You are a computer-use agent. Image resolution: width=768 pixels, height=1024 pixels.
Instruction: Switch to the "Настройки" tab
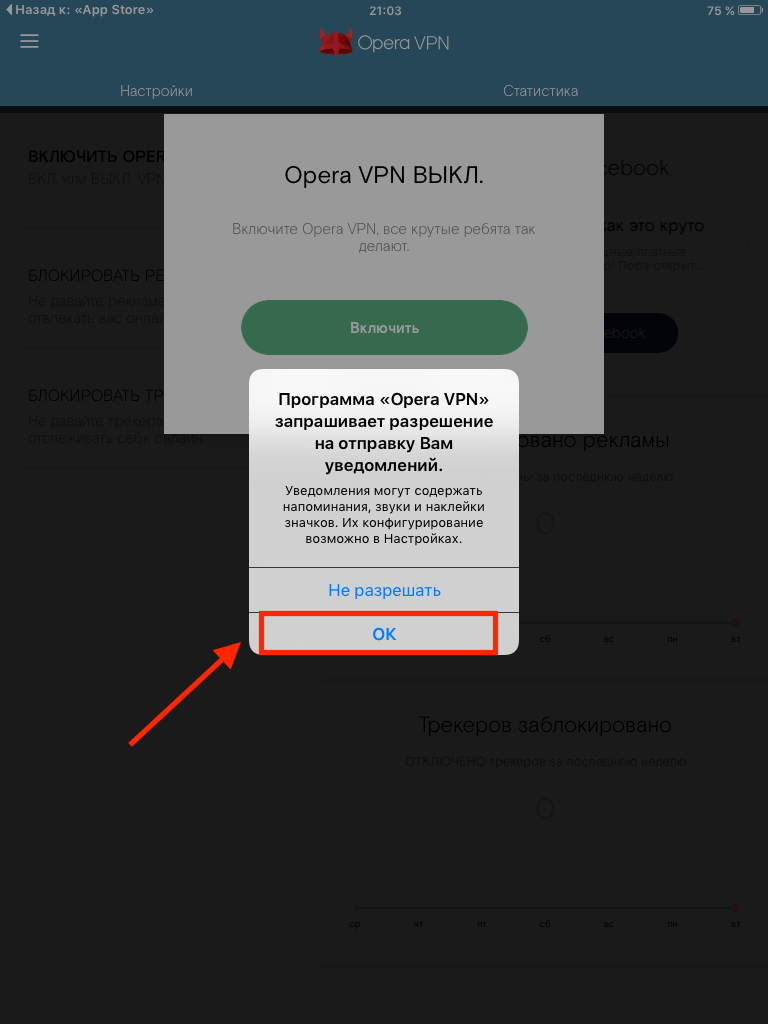(x=156, y=91)
